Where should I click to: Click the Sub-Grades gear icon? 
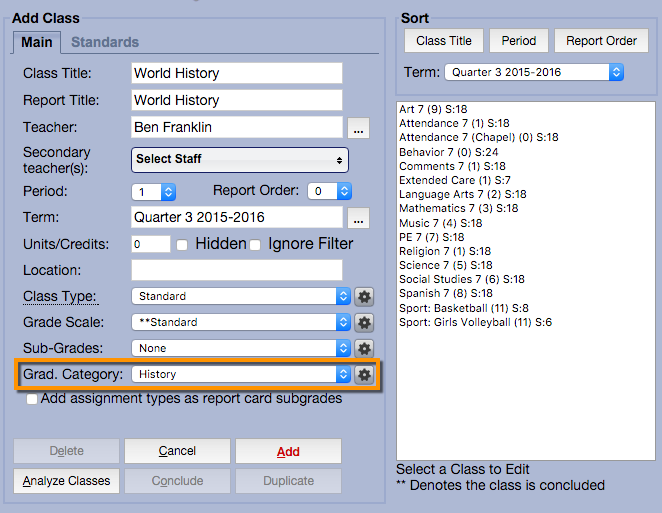(x=364, y=348)
